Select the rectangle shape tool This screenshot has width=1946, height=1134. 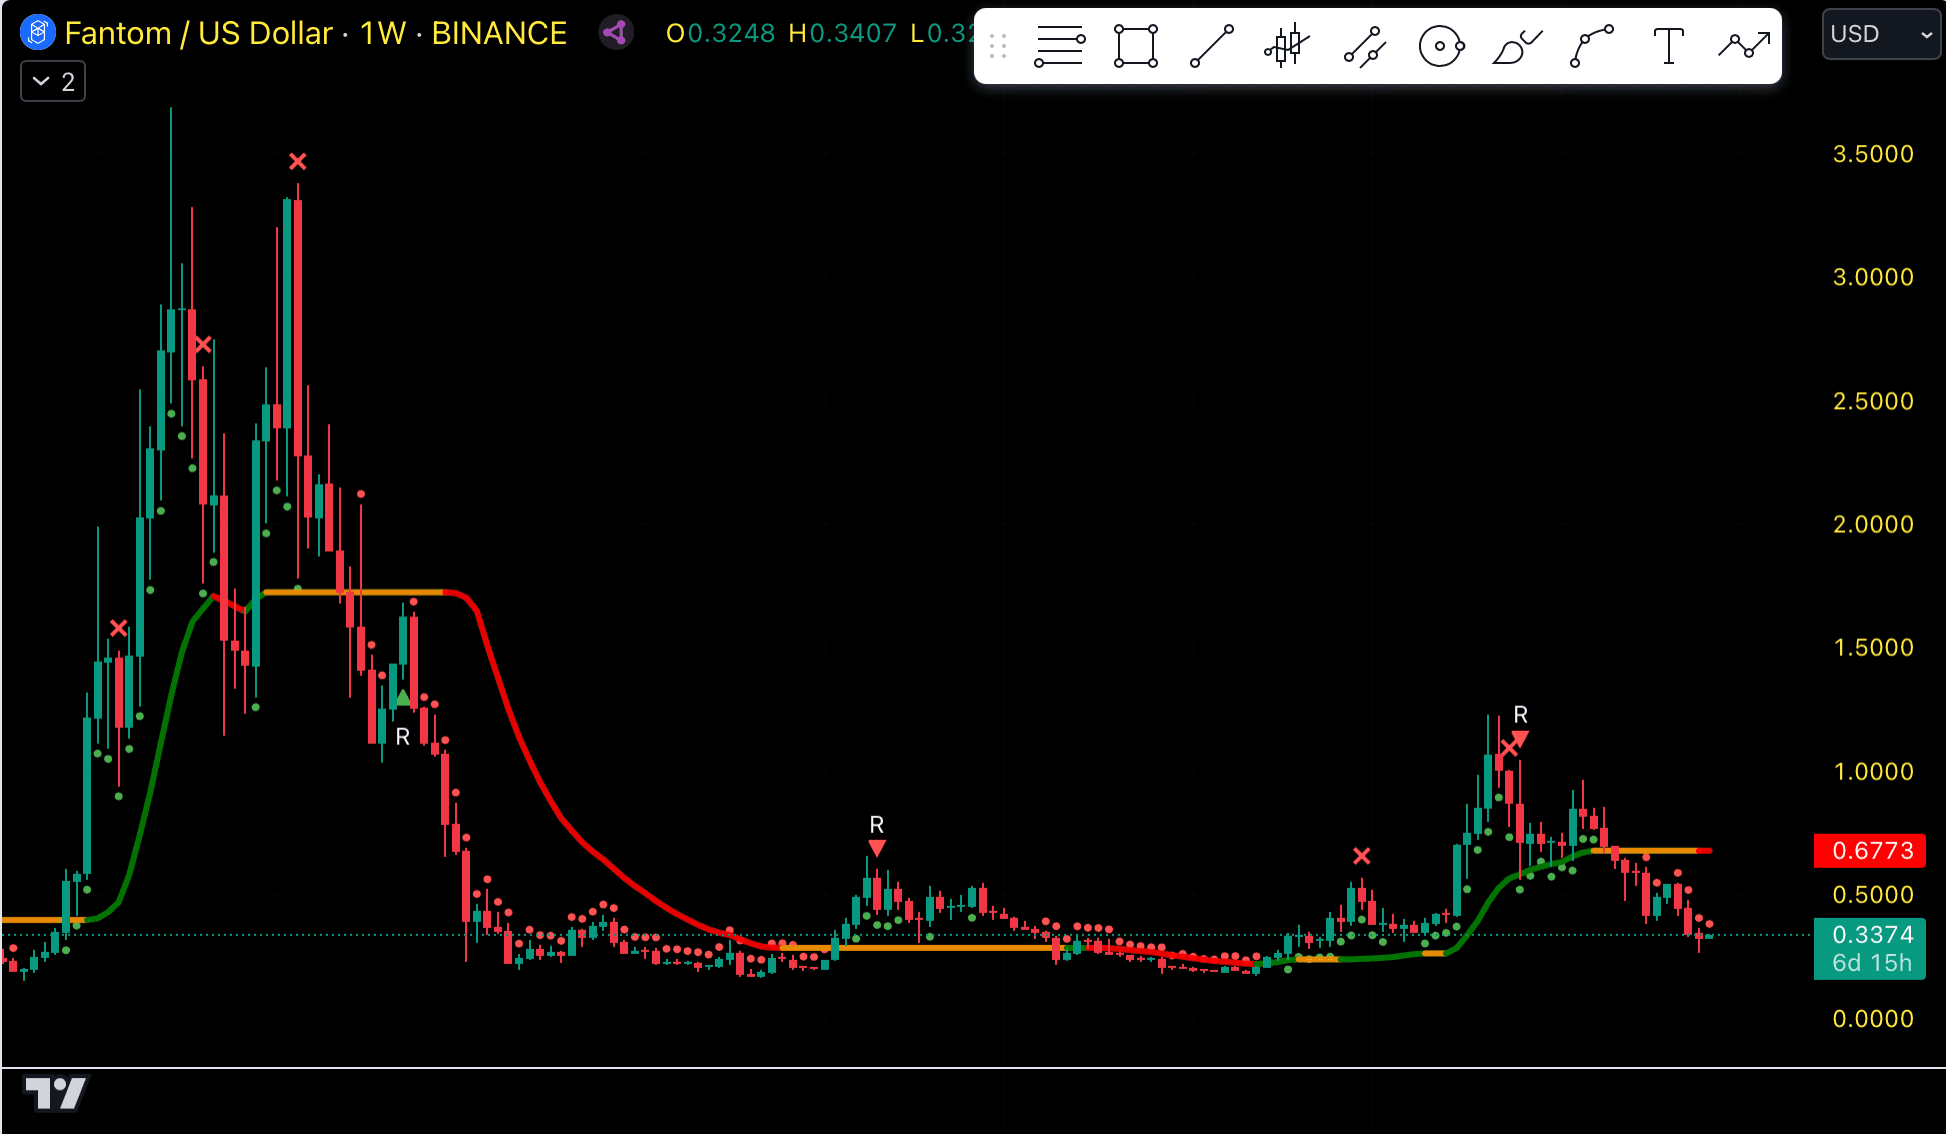(1136, 46)
